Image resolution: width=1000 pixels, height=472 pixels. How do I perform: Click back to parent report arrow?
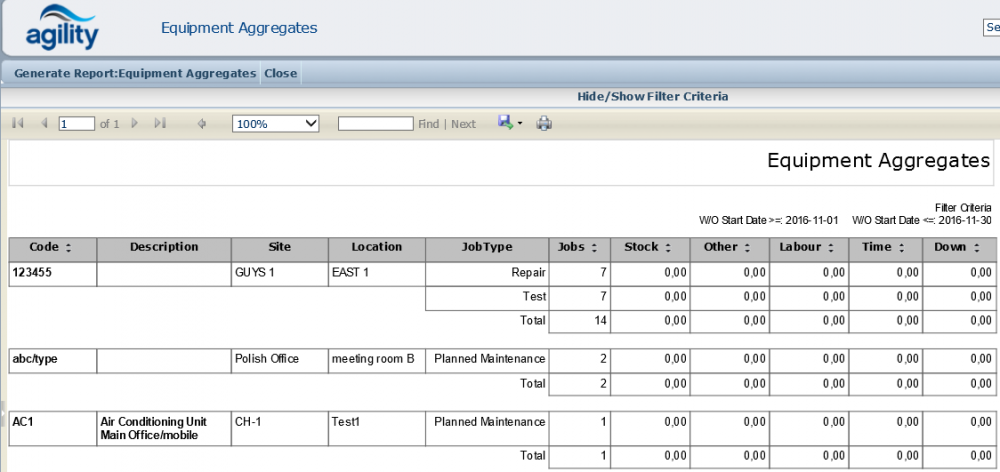point(202,123)
